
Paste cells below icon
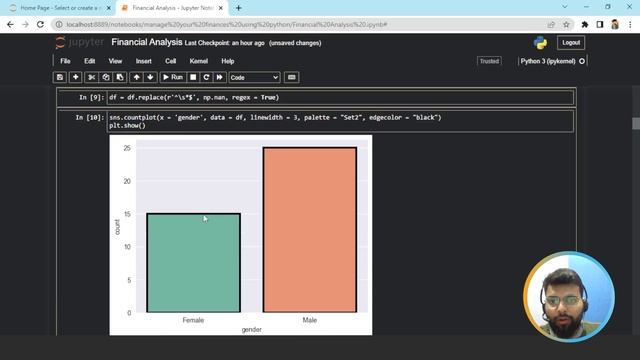click(120, 77)
